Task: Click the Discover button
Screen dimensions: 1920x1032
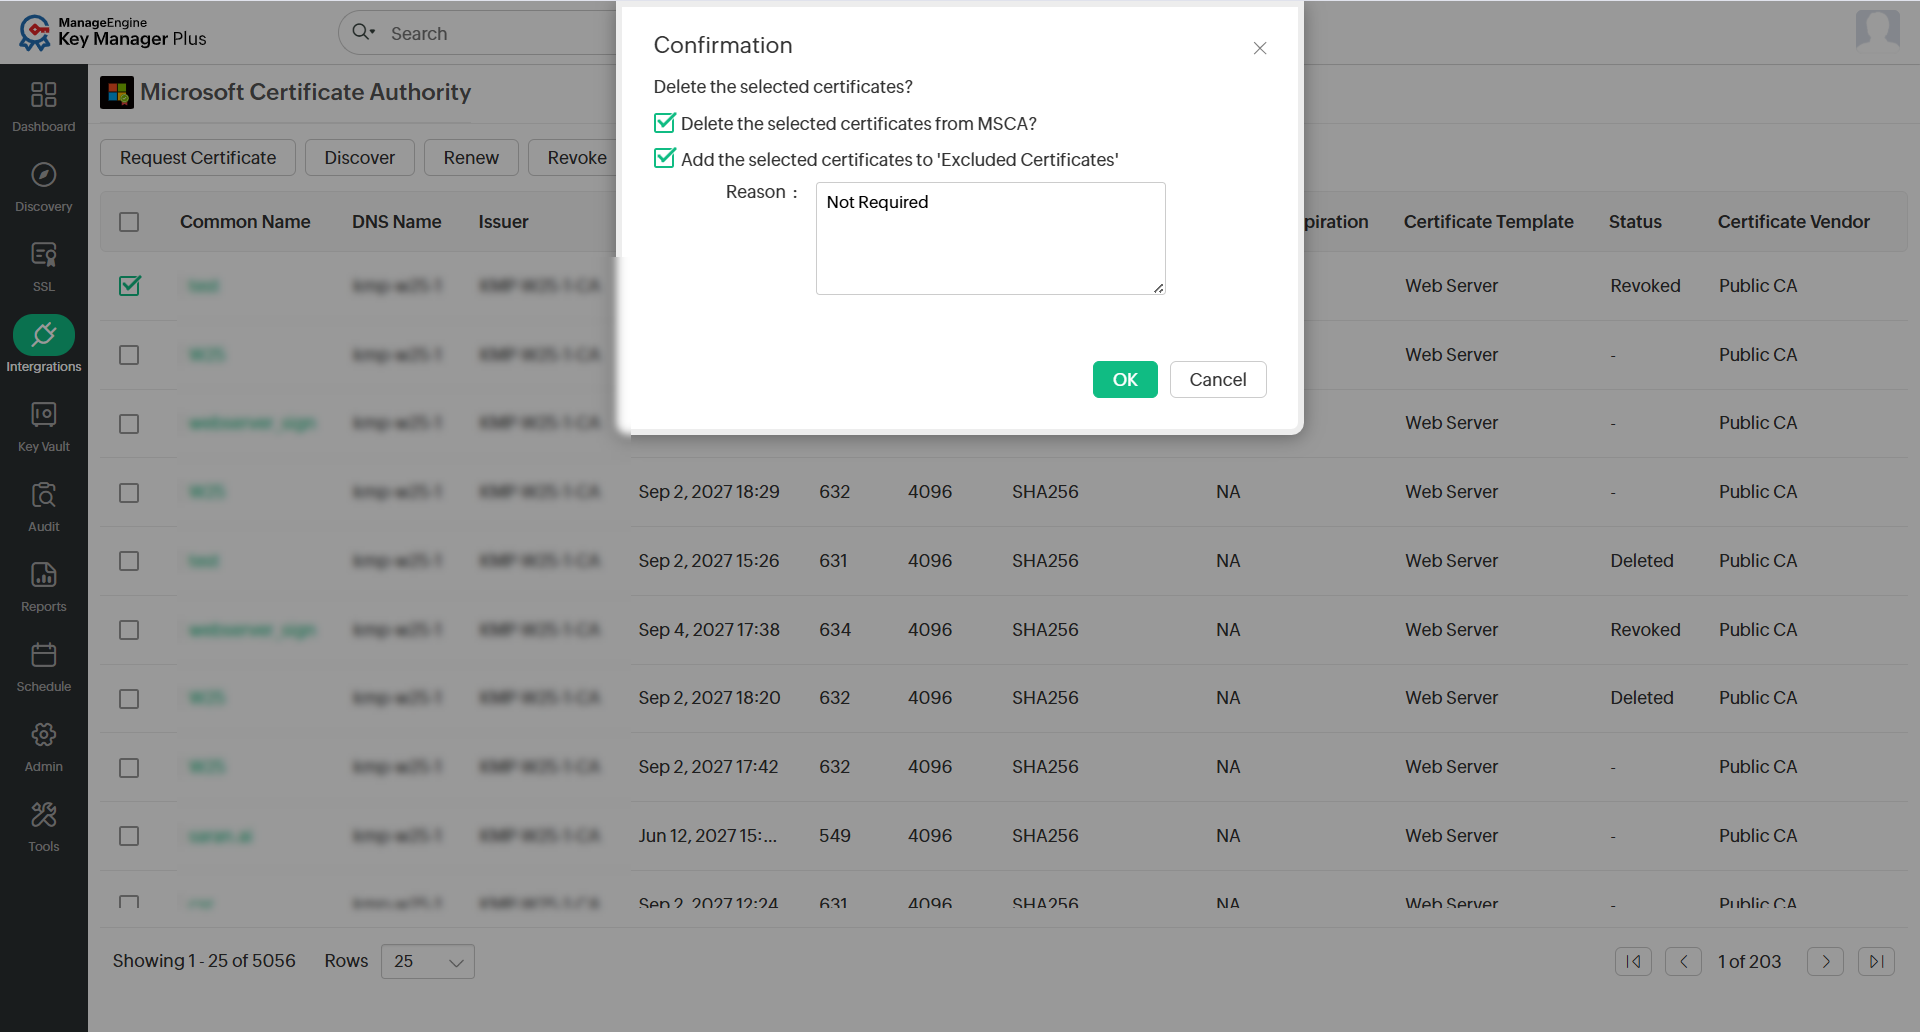Action: 360,158
